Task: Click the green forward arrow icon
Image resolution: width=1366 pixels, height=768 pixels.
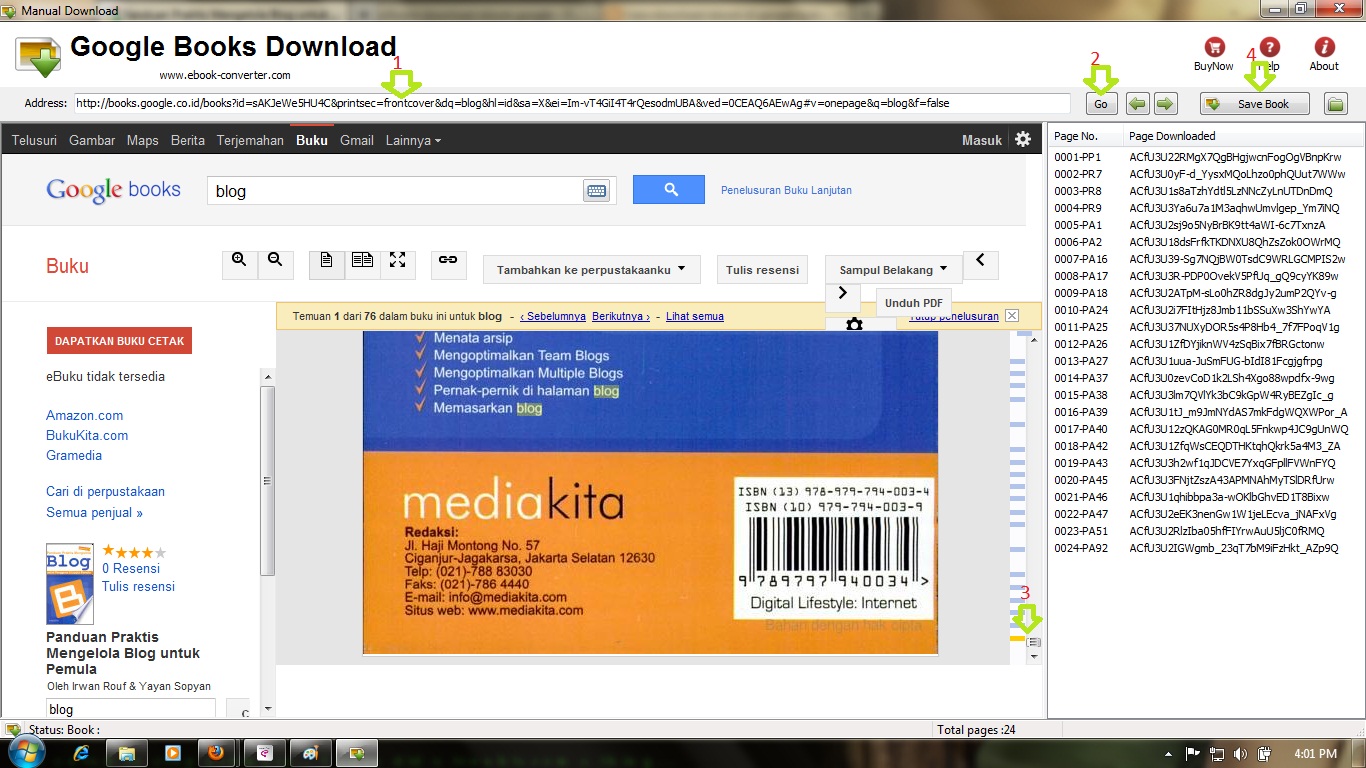Action: click(1165, 104)
